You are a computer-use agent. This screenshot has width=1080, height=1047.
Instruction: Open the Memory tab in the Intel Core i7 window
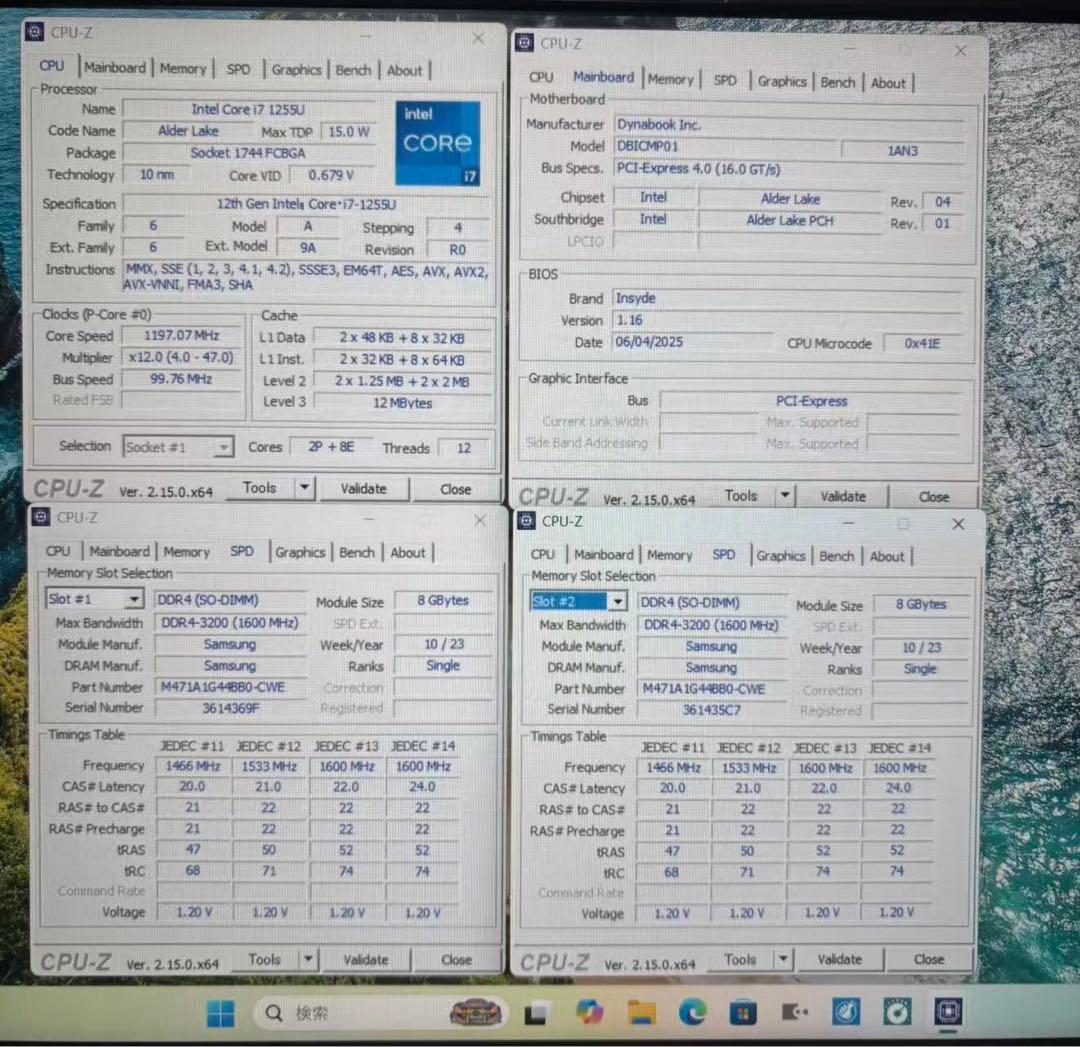(x=183, y=68)
